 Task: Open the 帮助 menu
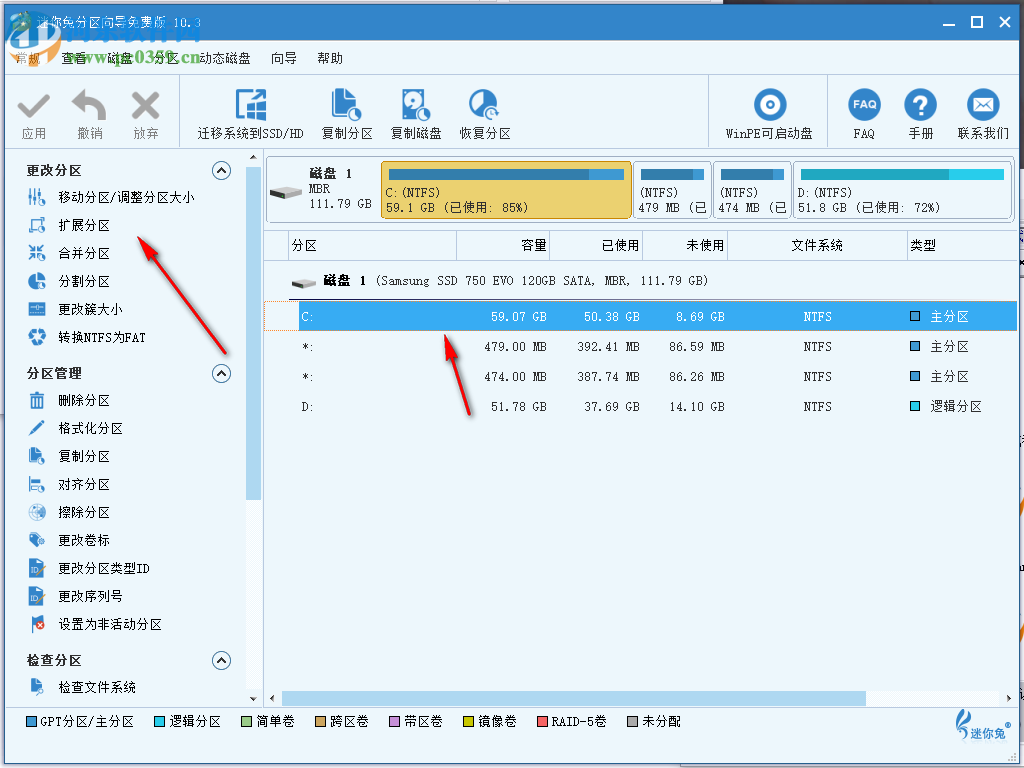click(x=330, y=58)
